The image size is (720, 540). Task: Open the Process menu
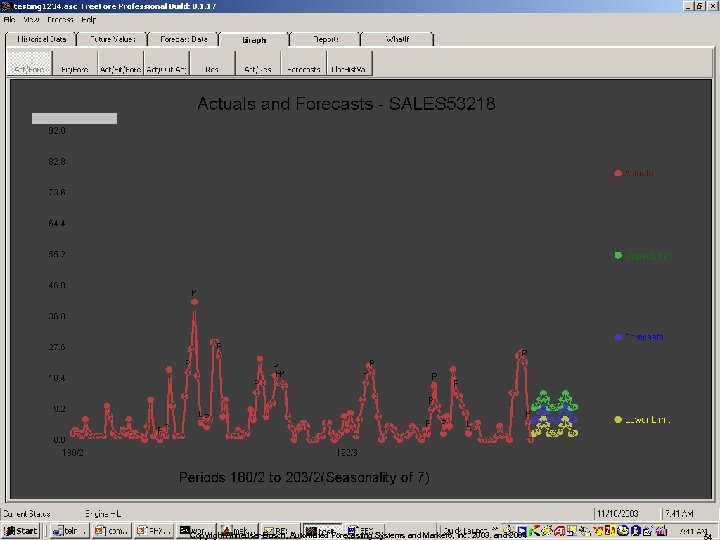coord(60,20)
